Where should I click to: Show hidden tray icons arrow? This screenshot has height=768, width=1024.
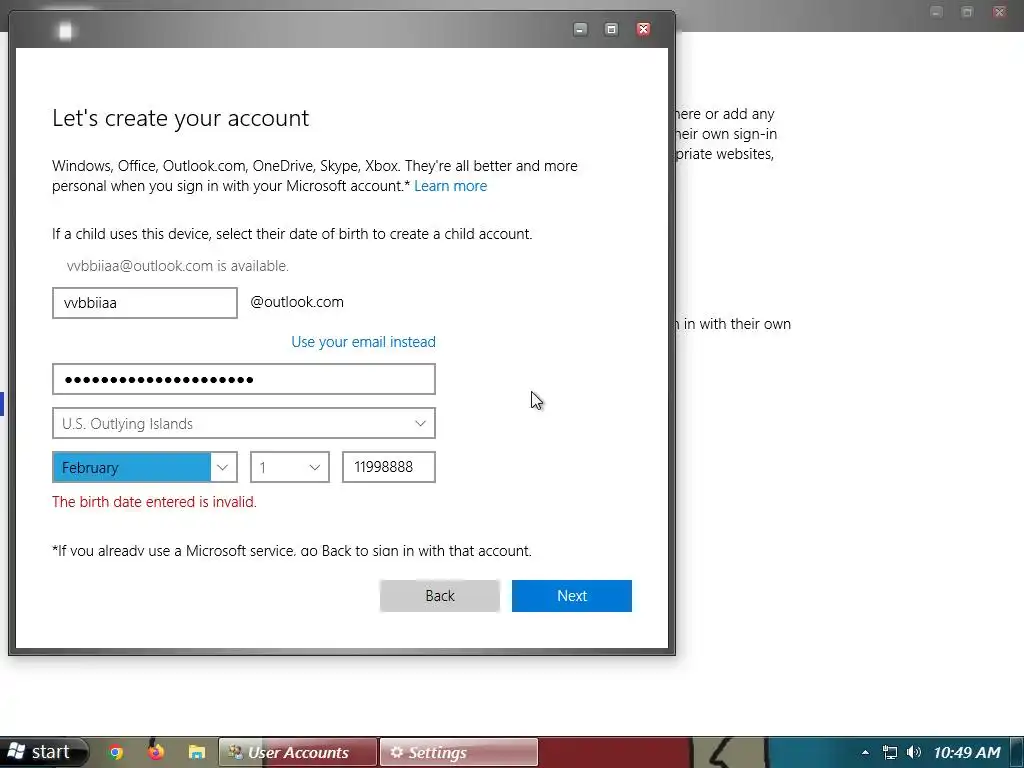point(865,753)
